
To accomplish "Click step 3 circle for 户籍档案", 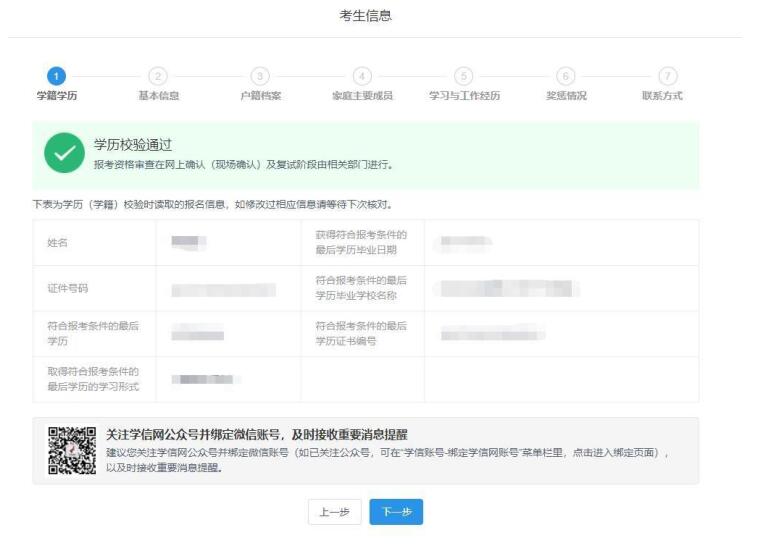I will [x=260, y=76].
